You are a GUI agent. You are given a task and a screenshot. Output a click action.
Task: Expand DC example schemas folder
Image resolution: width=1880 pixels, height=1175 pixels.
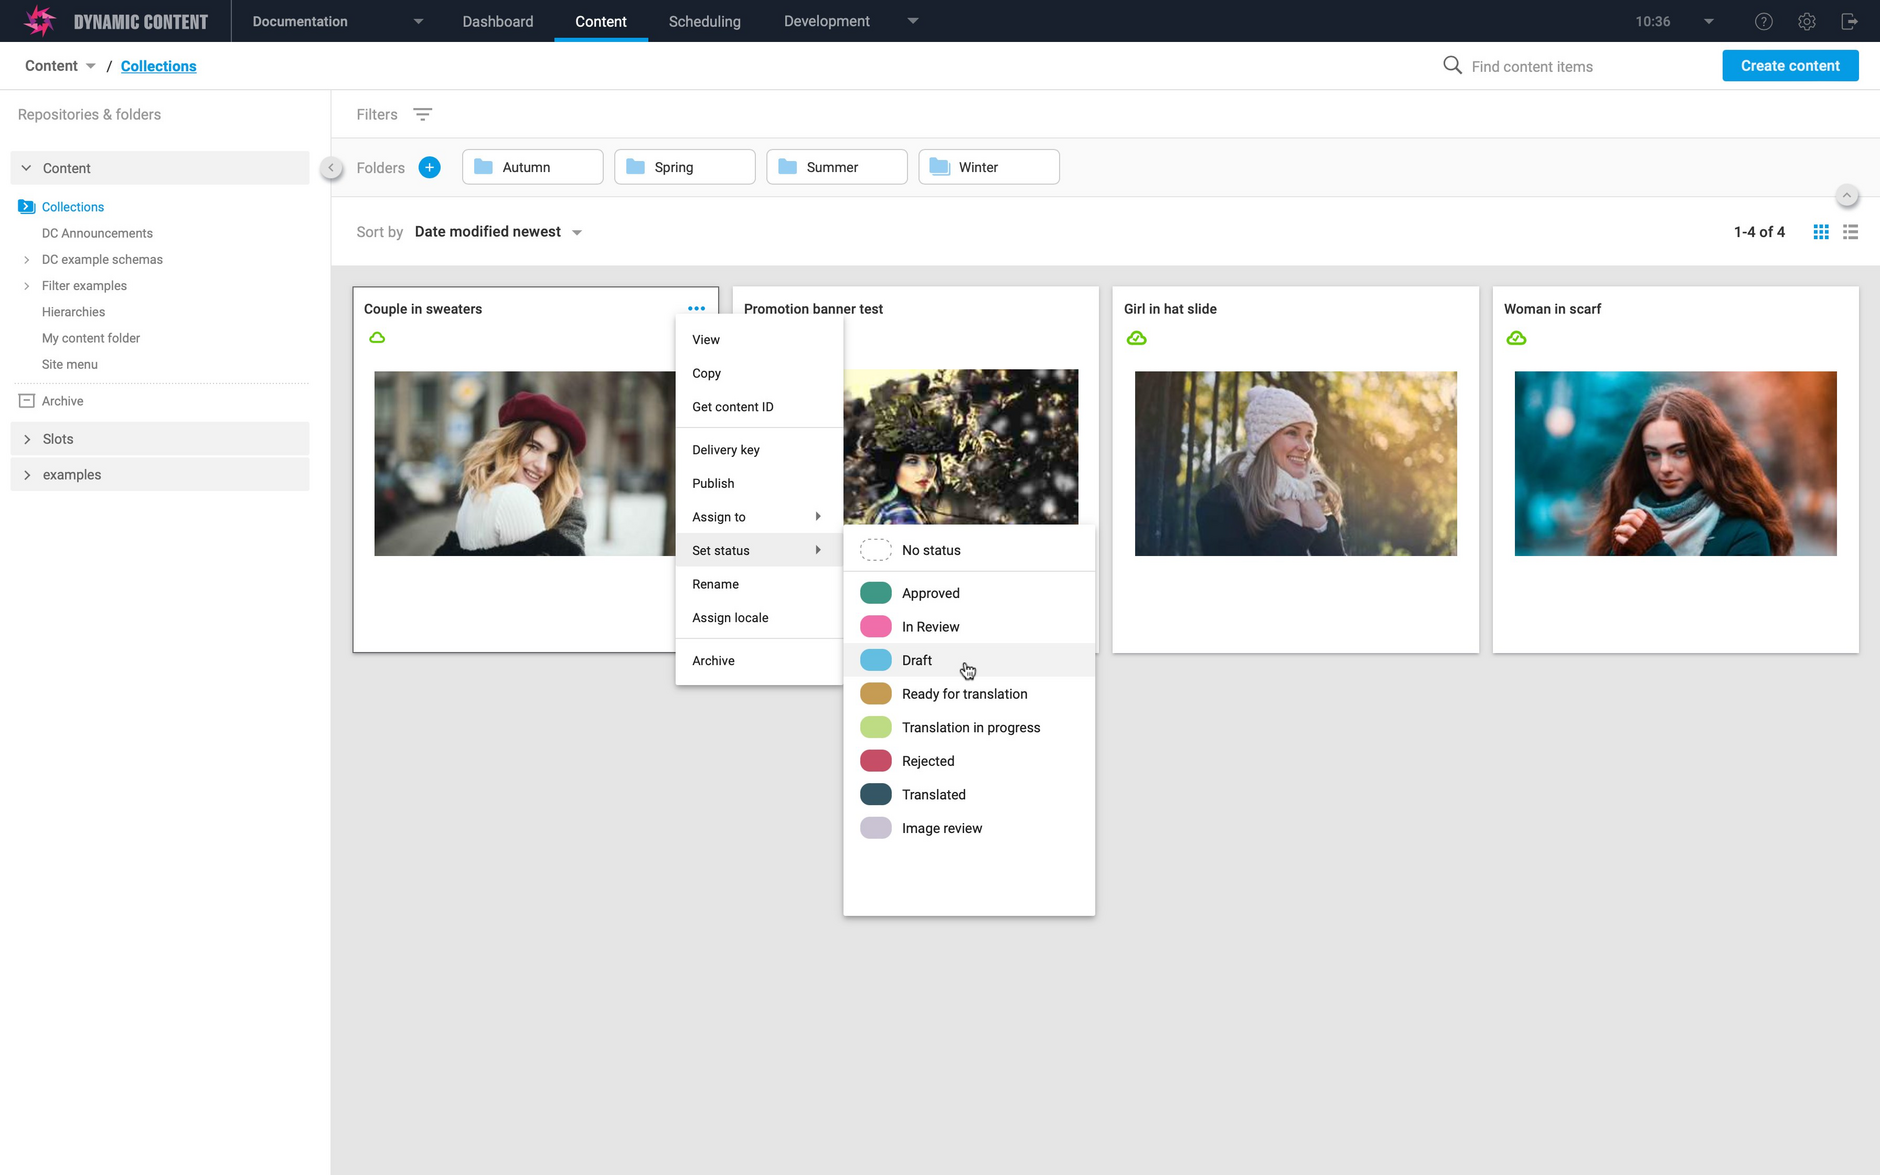tap(27, 260)
